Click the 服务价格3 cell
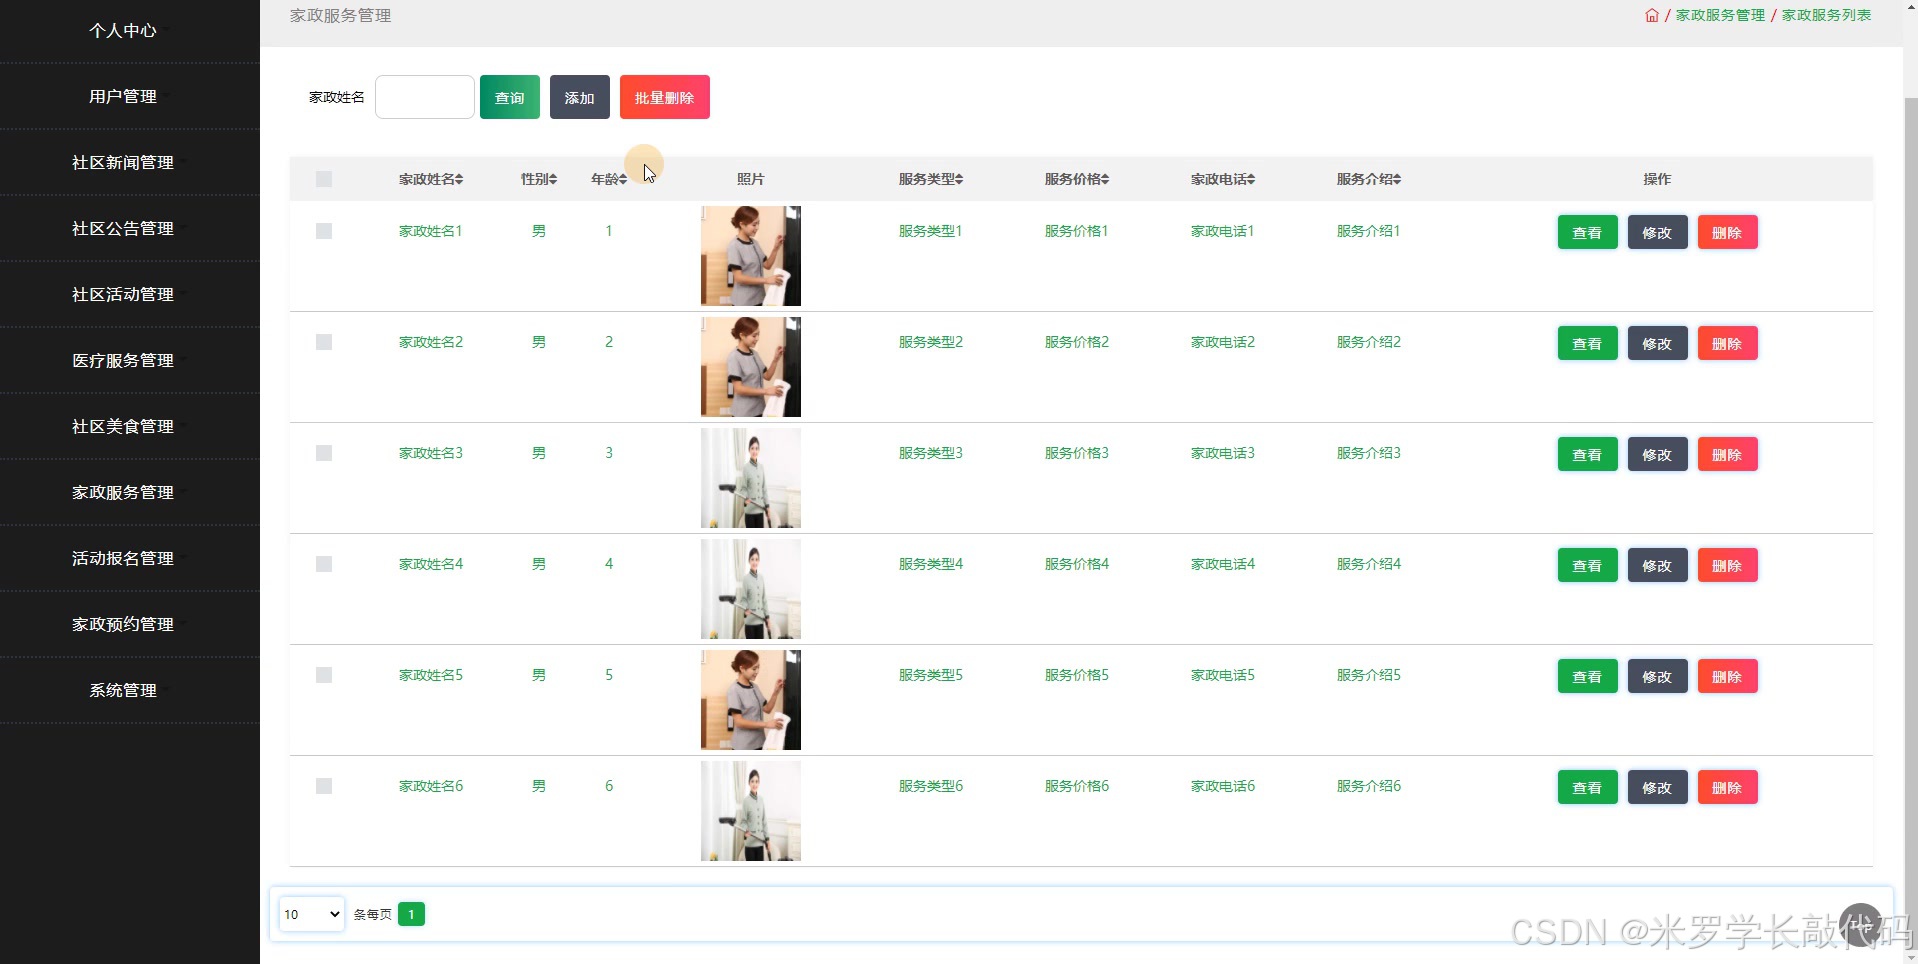The width and height of the screenshot is (1918, 964). tap(1076, 453)
